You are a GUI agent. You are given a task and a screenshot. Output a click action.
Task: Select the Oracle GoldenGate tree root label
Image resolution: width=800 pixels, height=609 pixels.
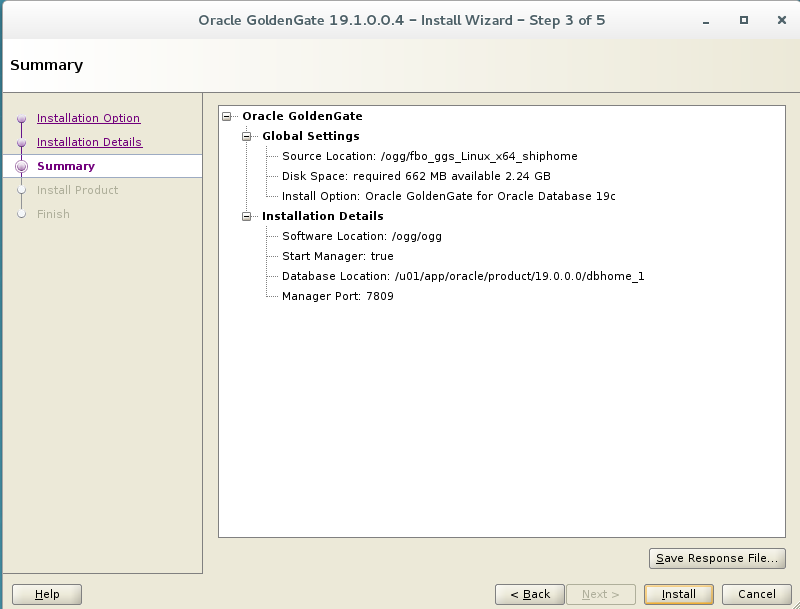302,116
